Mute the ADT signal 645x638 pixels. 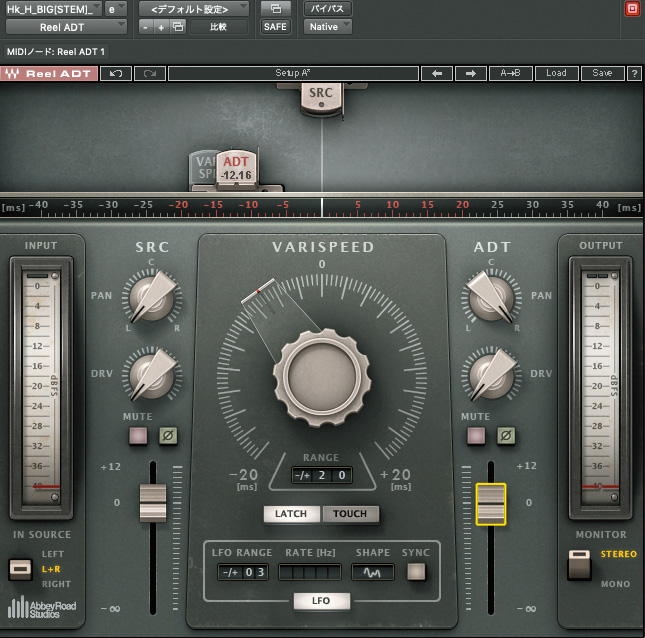coord(476,436)
